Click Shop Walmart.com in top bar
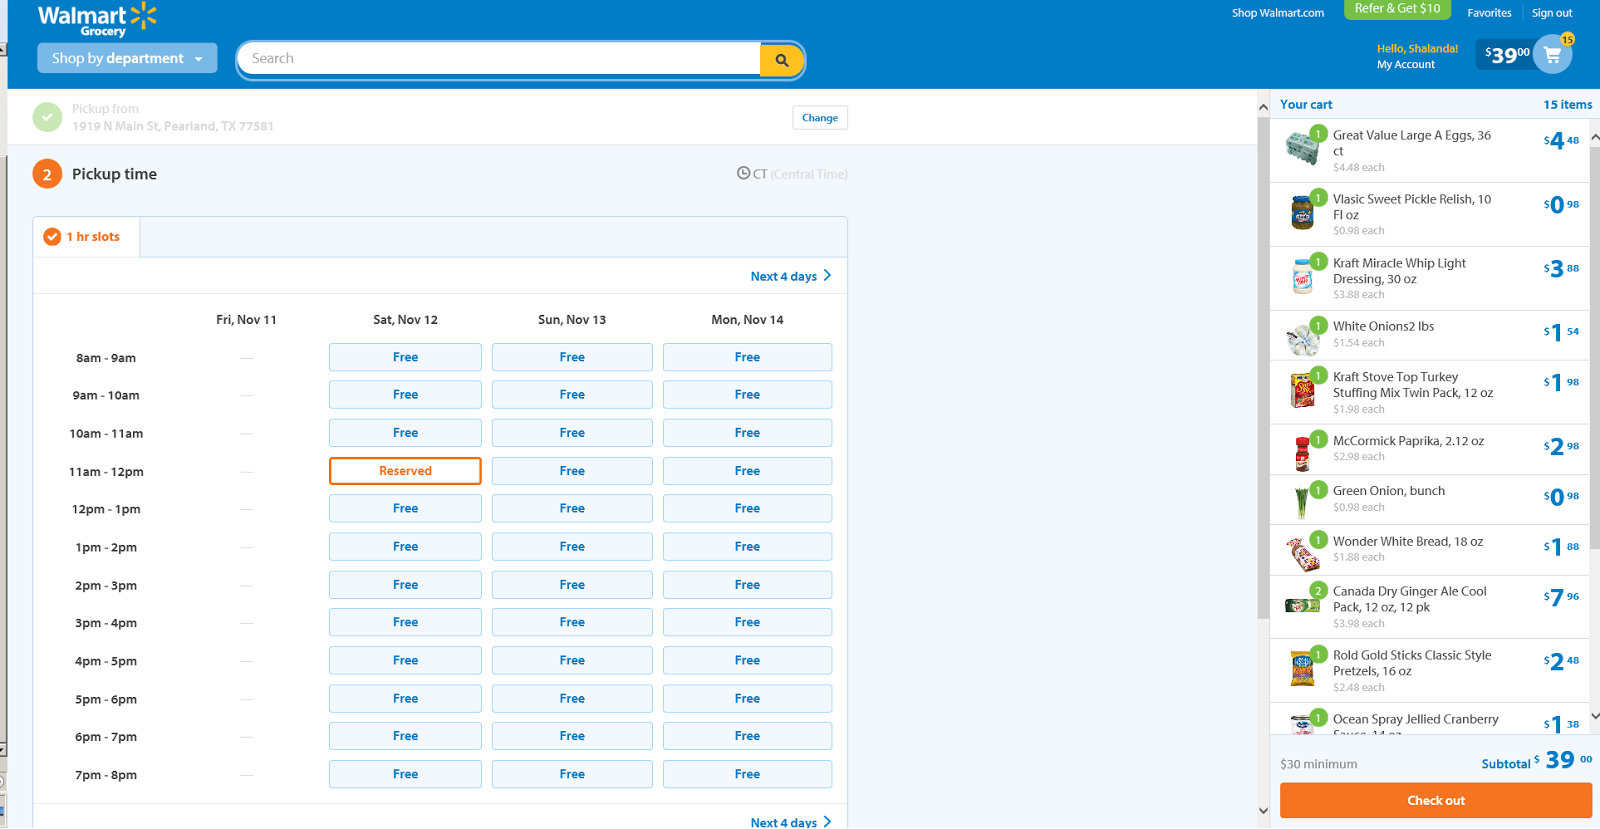The image size is (1600, 829). click(1277, 13)
